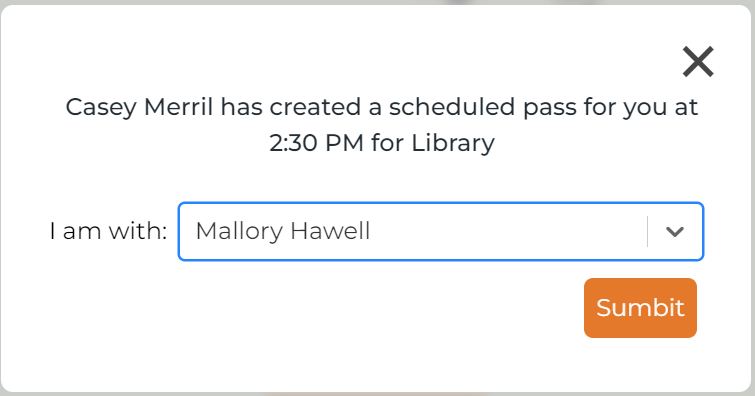Click blank area below the Sumbit button
The height and width of the screenshot is (396, 755).
point(640,364)
